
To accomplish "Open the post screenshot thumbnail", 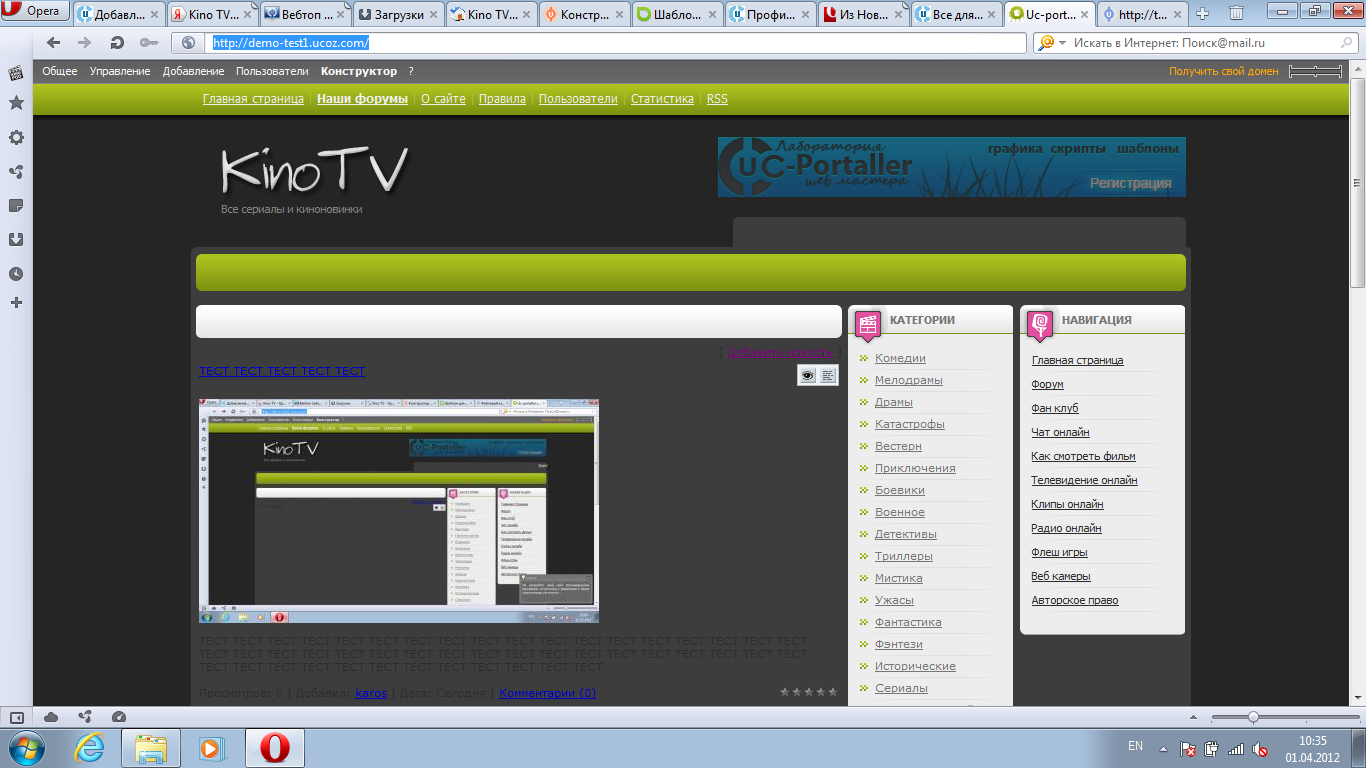I will [x=398, y=511].
